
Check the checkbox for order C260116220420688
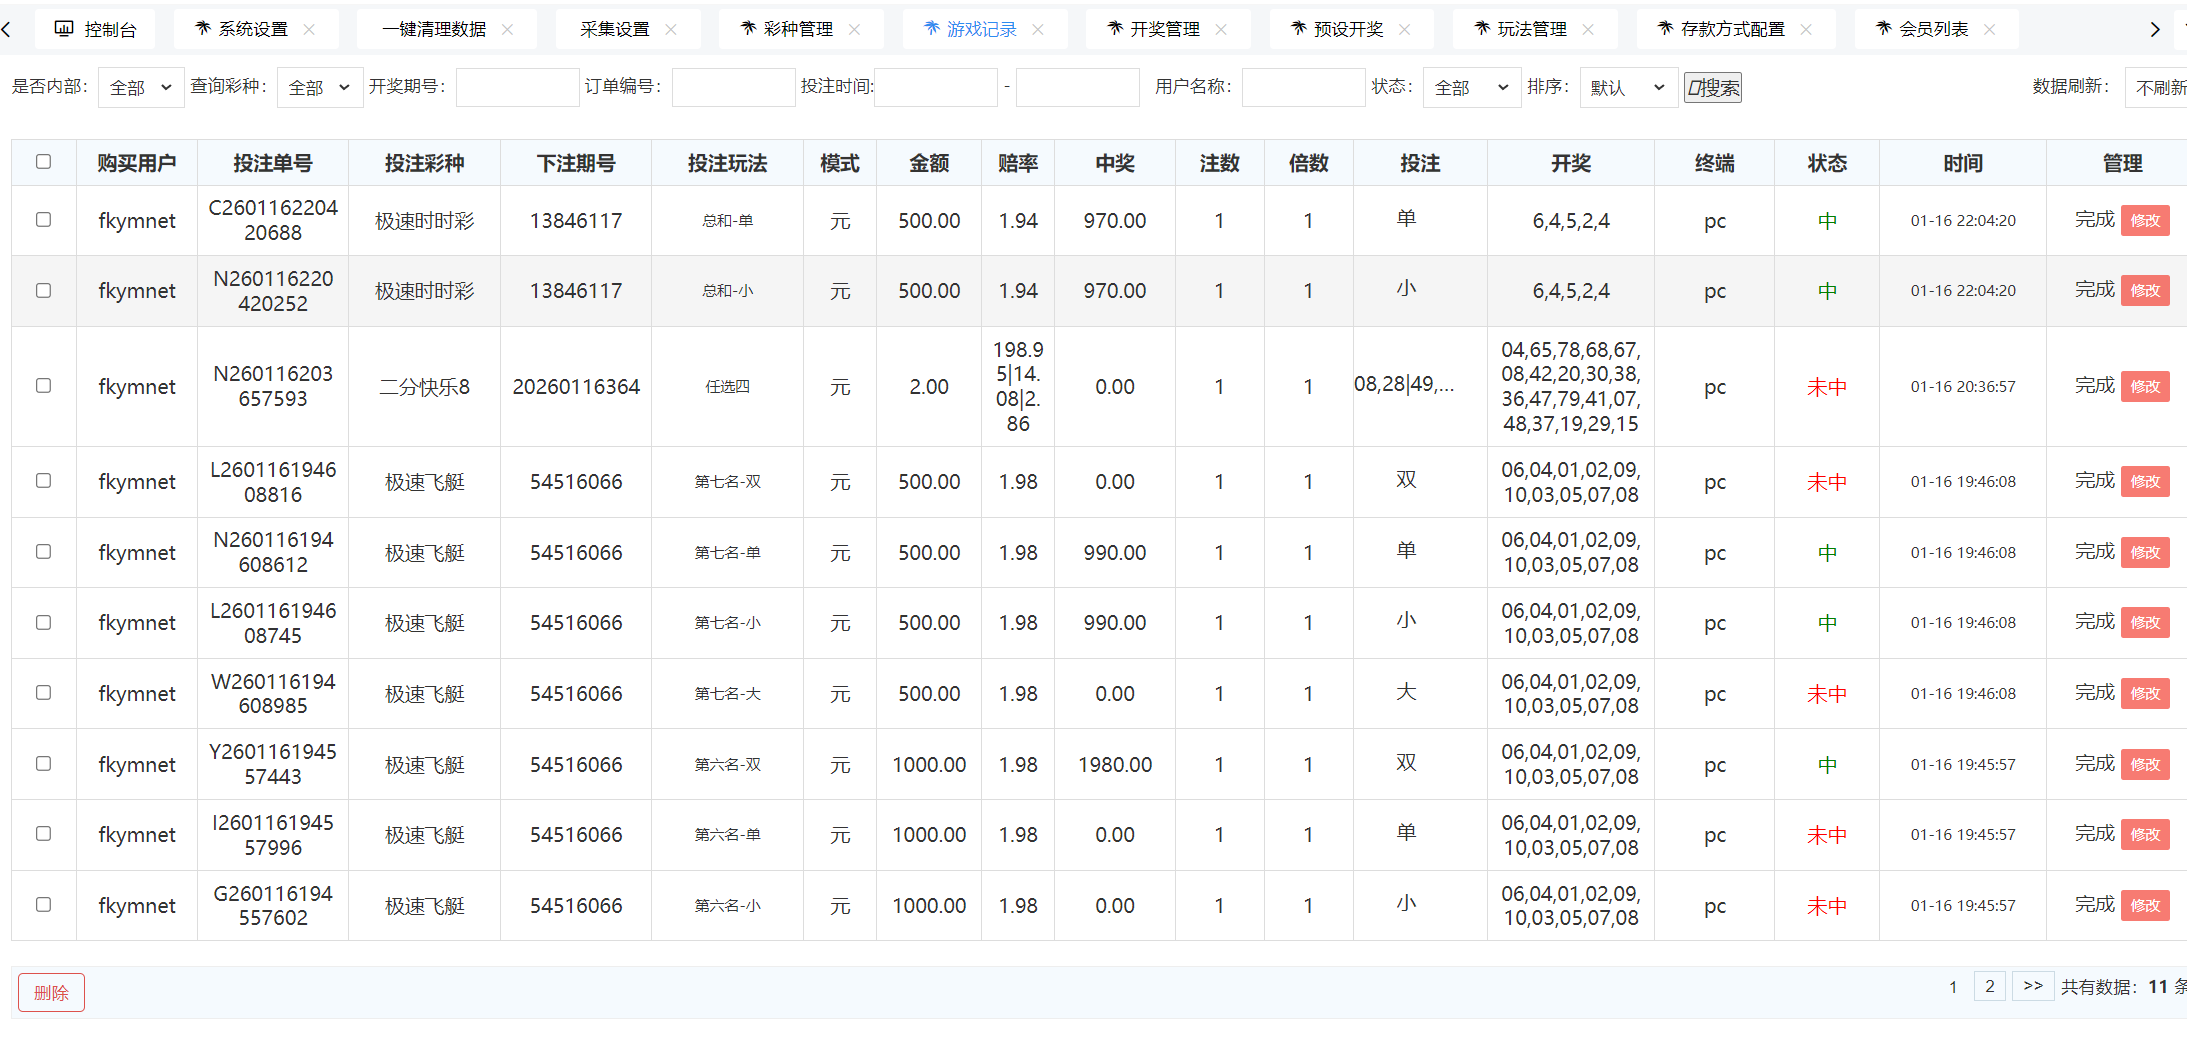tap(43, 220)
